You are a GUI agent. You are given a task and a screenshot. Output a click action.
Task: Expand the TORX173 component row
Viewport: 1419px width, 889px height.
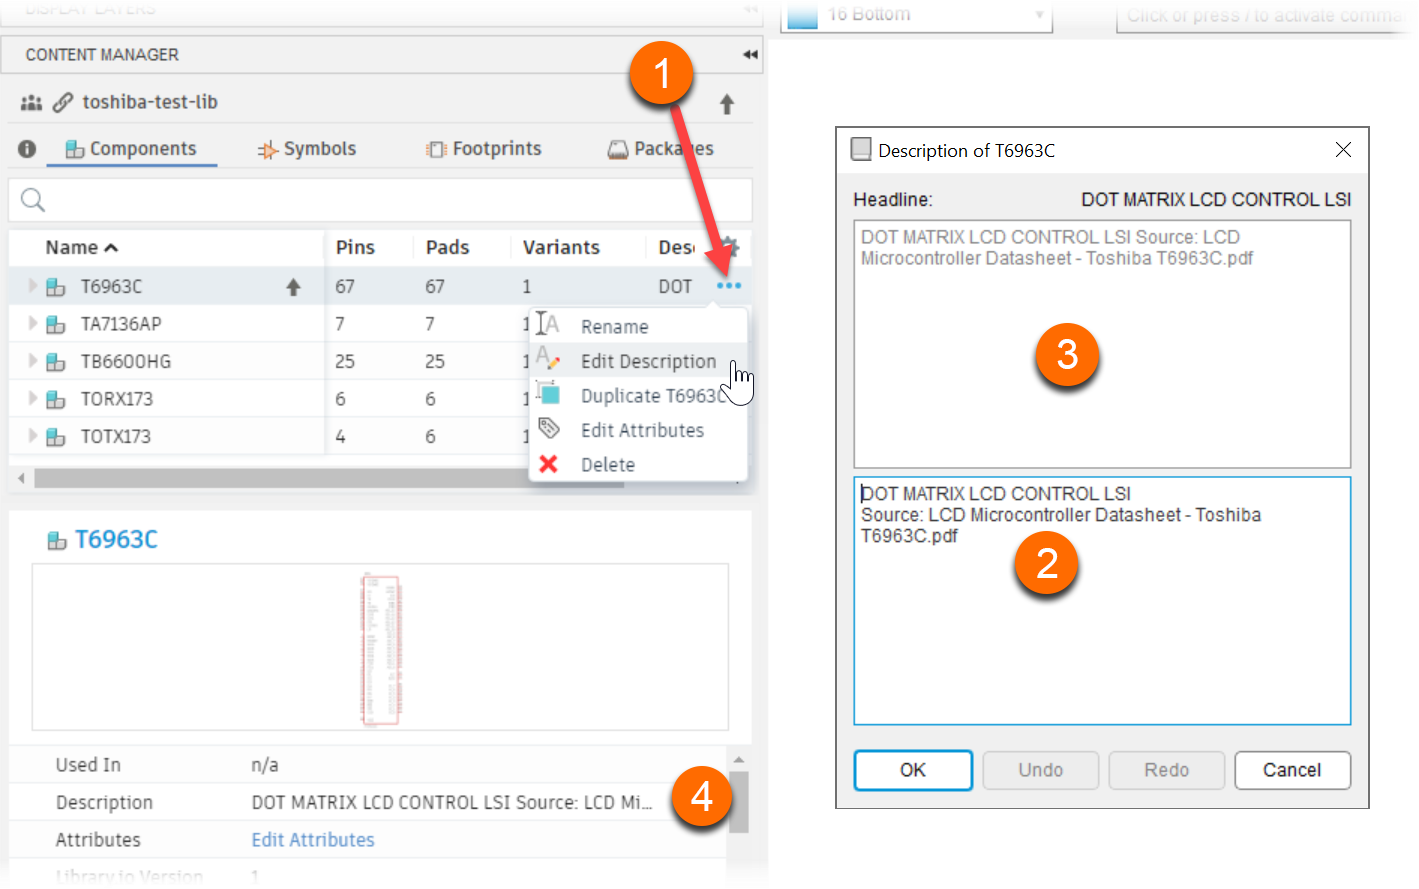point(32,398)
